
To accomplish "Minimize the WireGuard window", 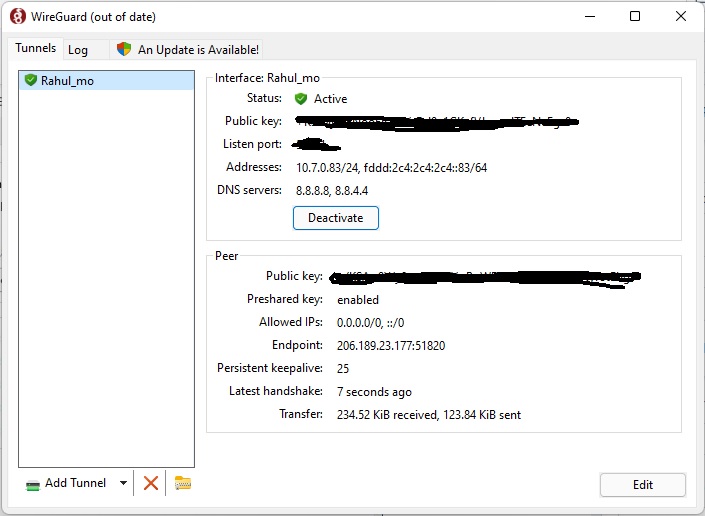I will tap(590, 17).
